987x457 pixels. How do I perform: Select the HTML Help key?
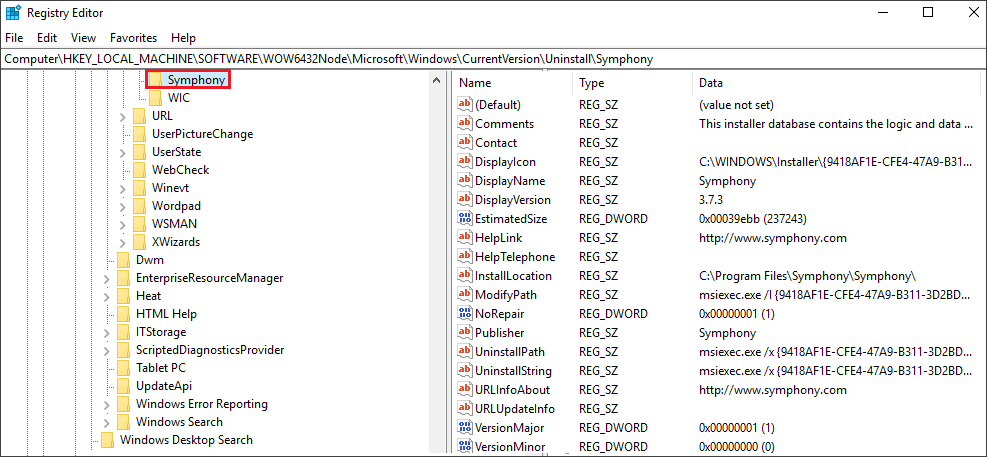[166, 313]
